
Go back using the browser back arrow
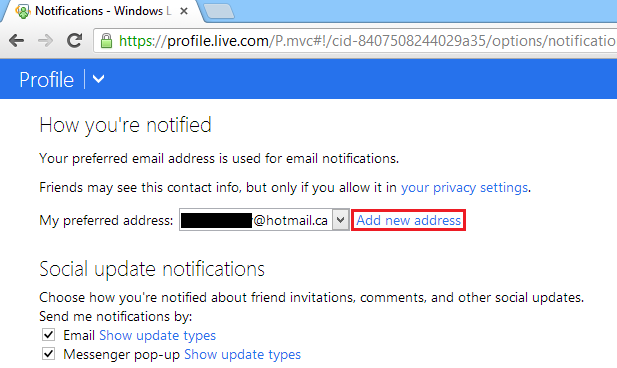[17, 40]
